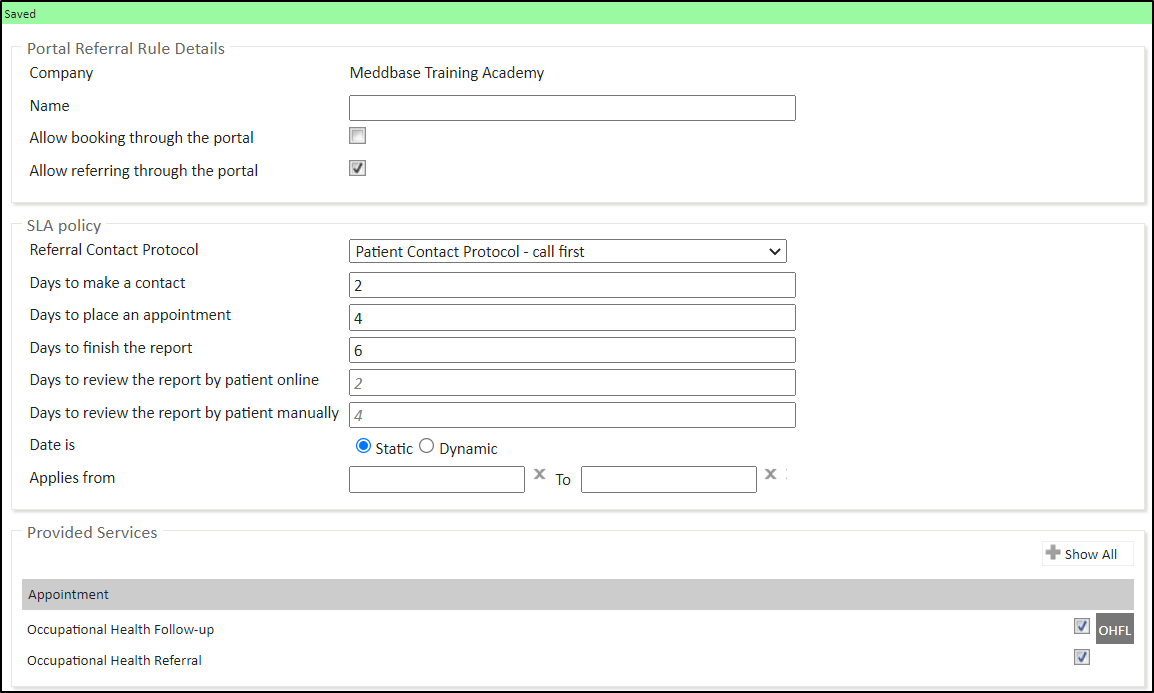
Task: Click Days to review report manually field
Action: coord(572,415)
